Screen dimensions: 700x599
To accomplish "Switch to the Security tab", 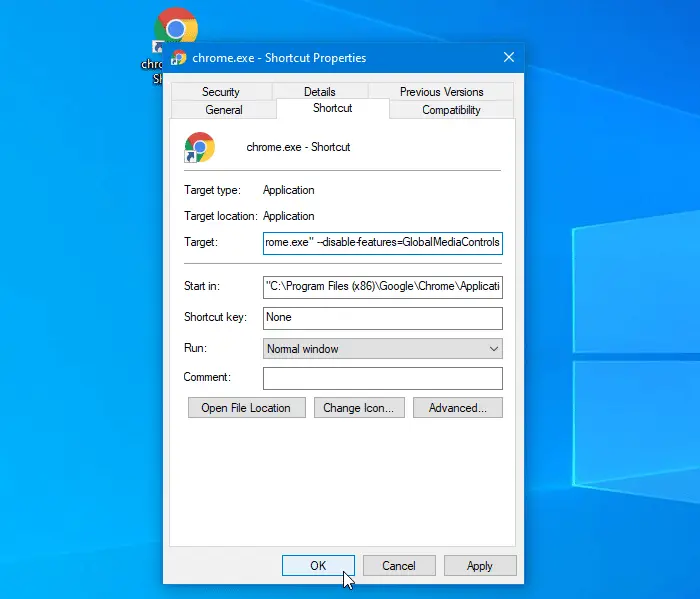I will [221, 92].
